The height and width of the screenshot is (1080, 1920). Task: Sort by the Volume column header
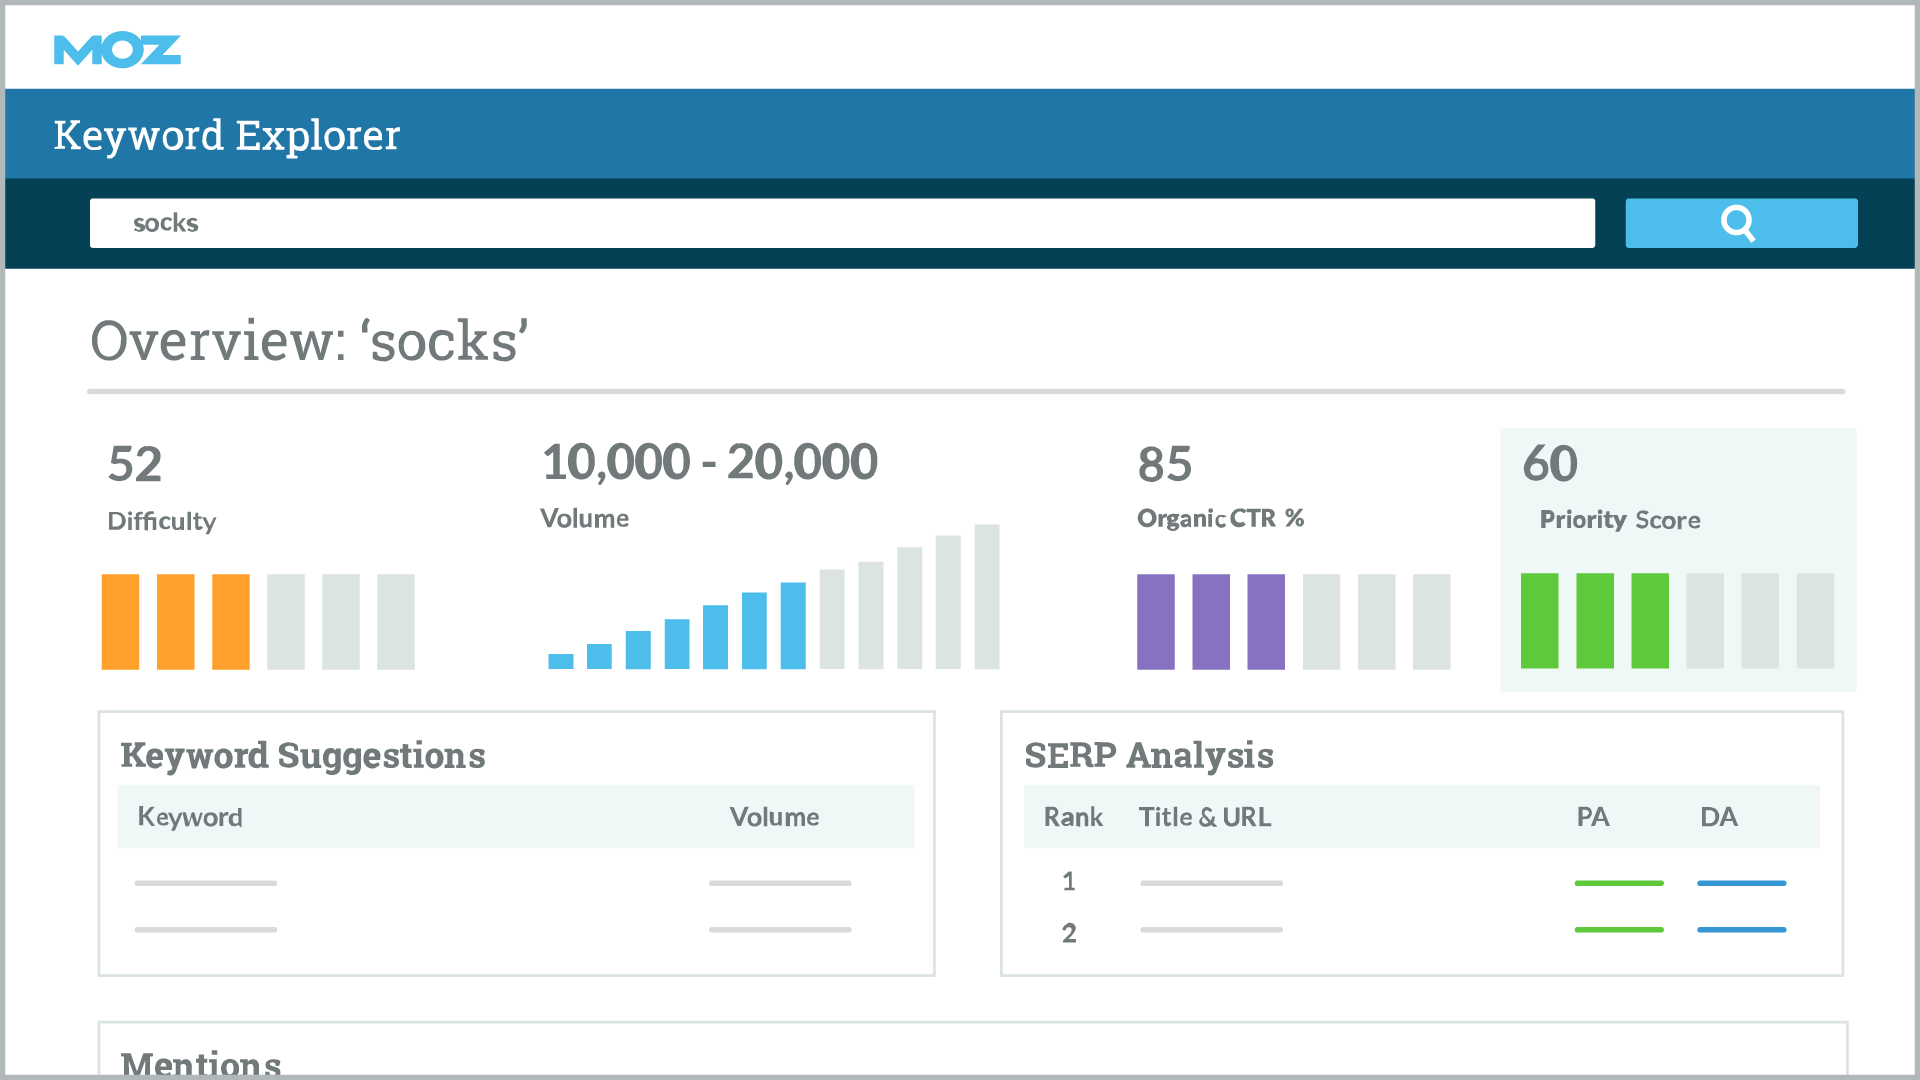click(775, 816)
